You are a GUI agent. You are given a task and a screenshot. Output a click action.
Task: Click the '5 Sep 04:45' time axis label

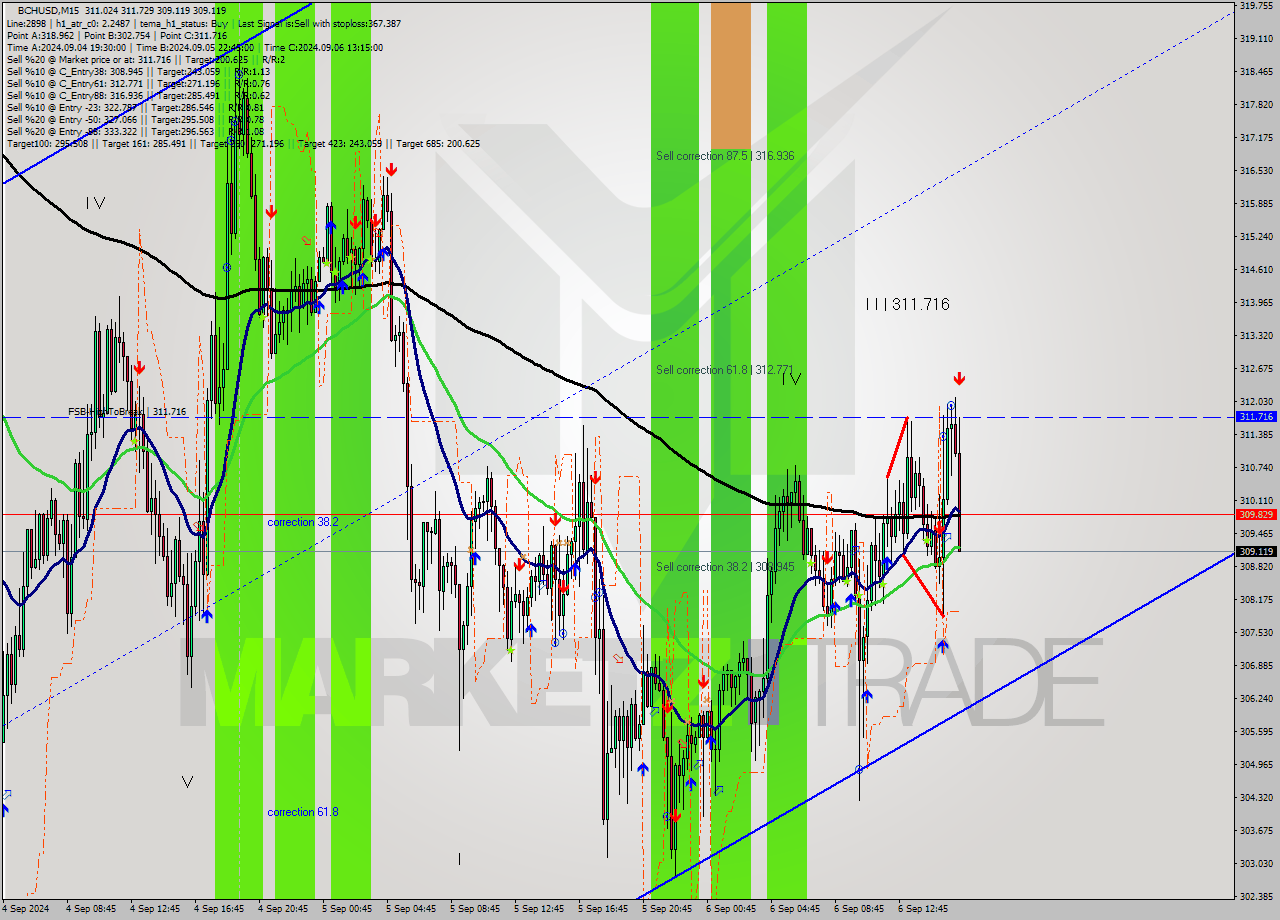411,909
